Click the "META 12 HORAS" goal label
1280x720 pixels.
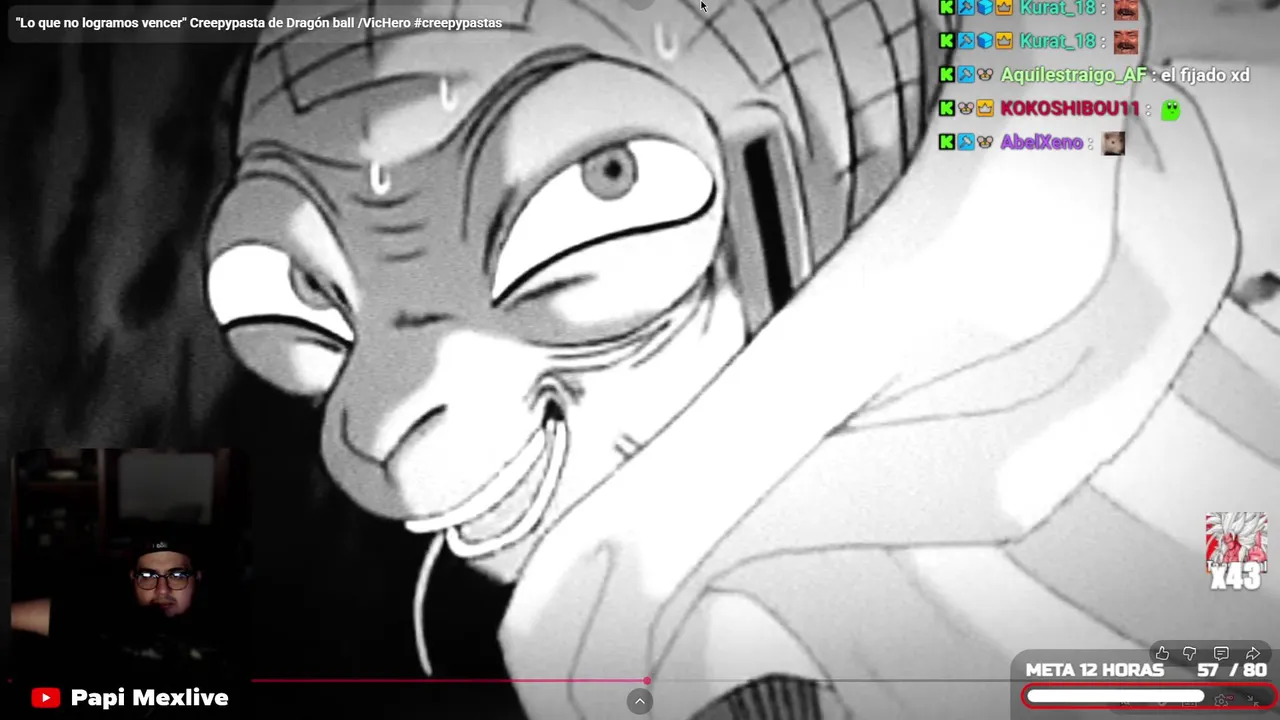coord(1095,670)
